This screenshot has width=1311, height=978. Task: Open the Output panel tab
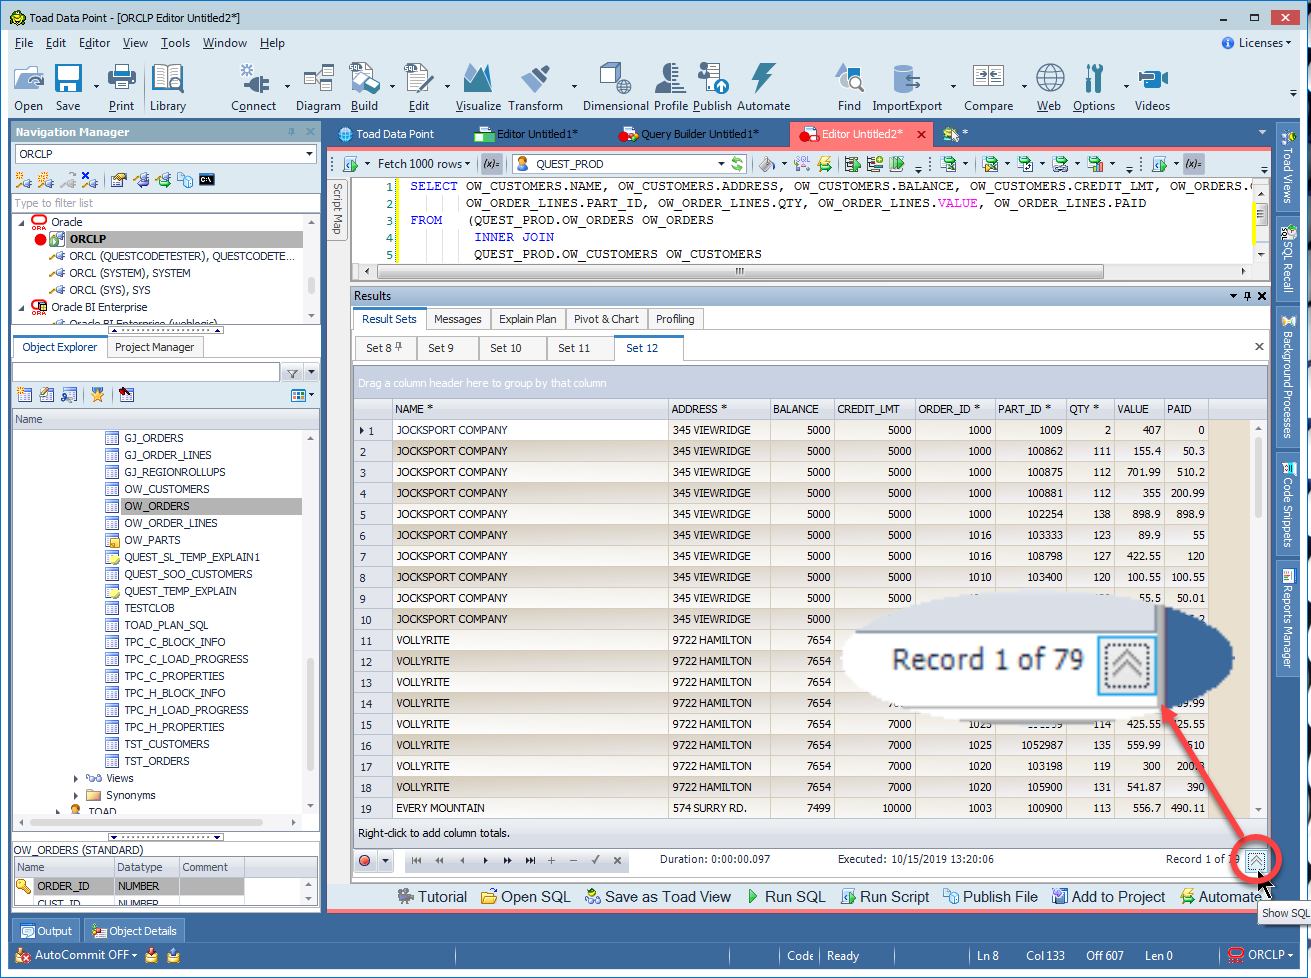click(46, 931)
